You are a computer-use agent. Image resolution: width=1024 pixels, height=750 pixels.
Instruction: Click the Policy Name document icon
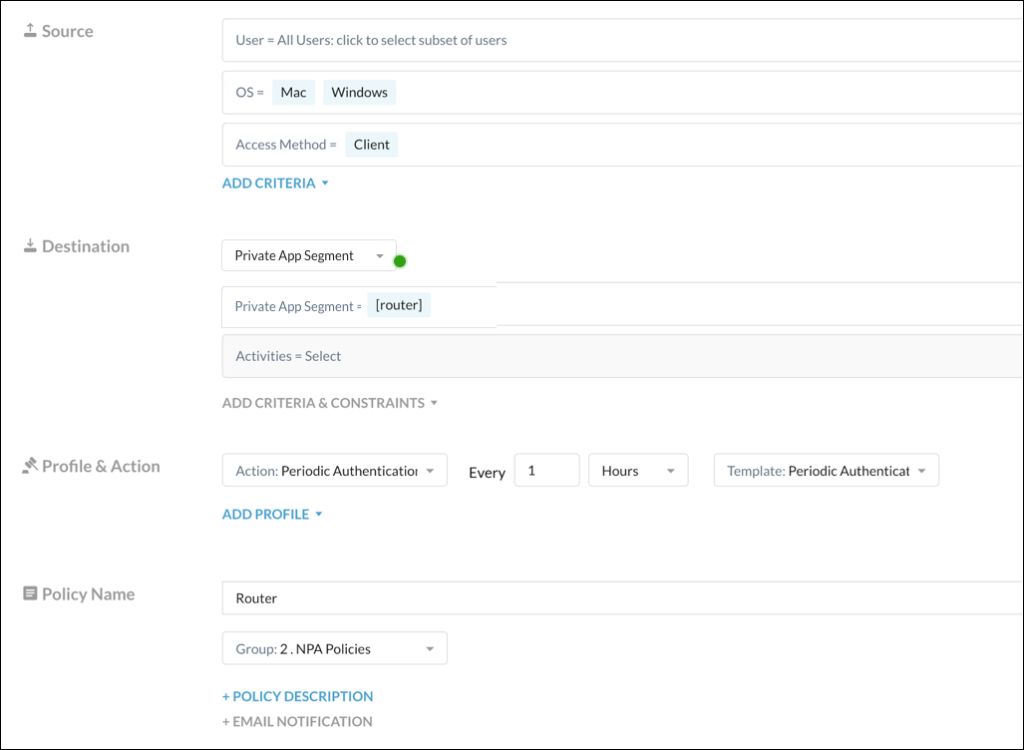point(30,593)
